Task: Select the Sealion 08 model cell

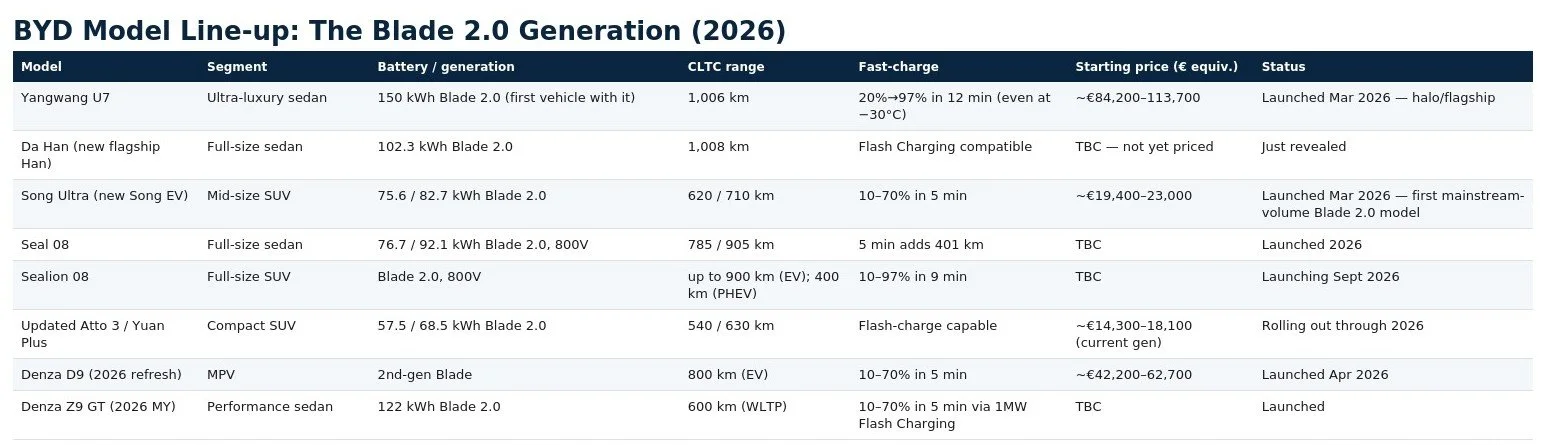Action: (x=55, y=277)
